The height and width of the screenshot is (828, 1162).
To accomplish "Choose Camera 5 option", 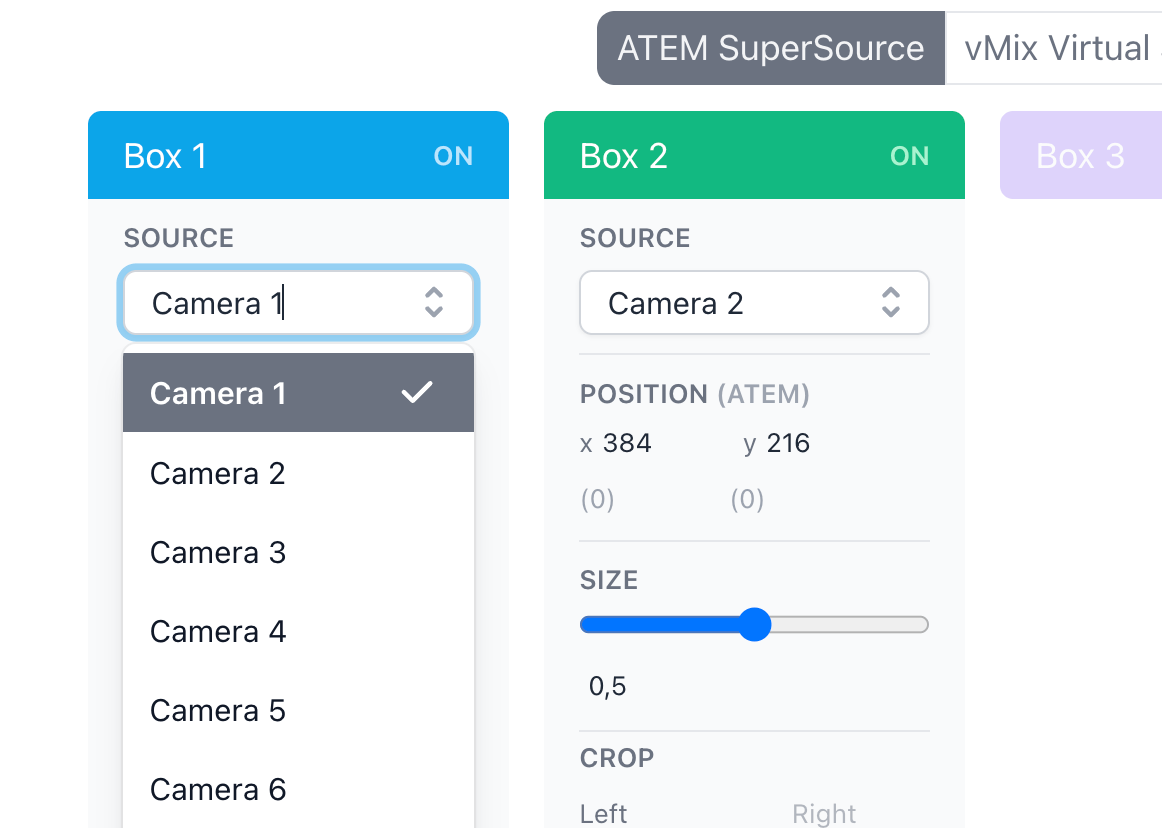I will [x=298, y=710].
